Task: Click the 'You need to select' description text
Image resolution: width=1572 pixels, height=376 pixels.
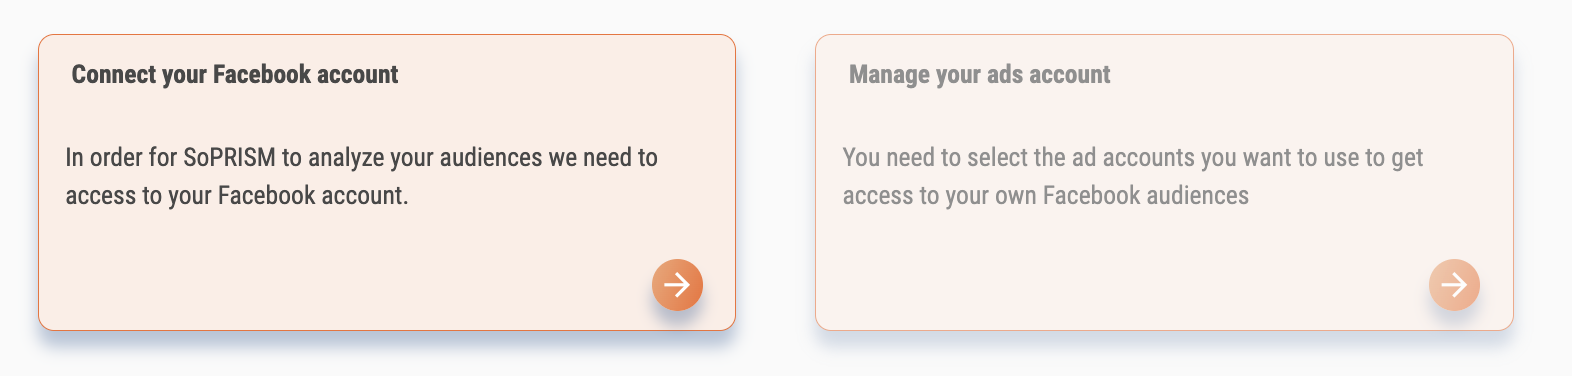Action: click(x=1133, y=176)
